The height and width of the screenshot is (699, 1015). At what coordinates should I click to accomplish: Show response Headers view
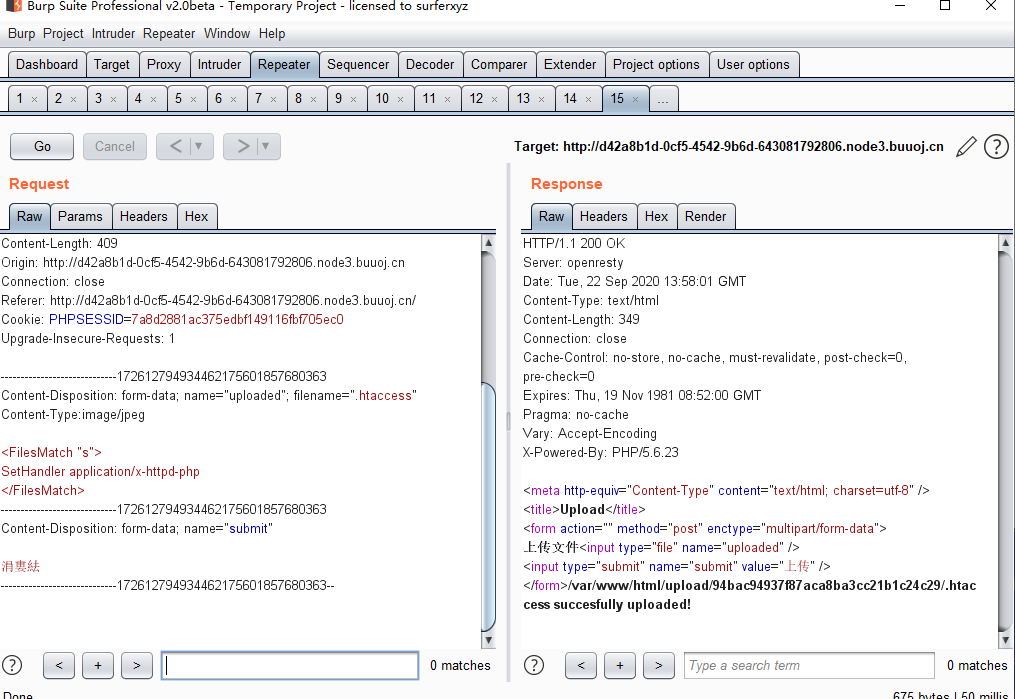(604, 217)
